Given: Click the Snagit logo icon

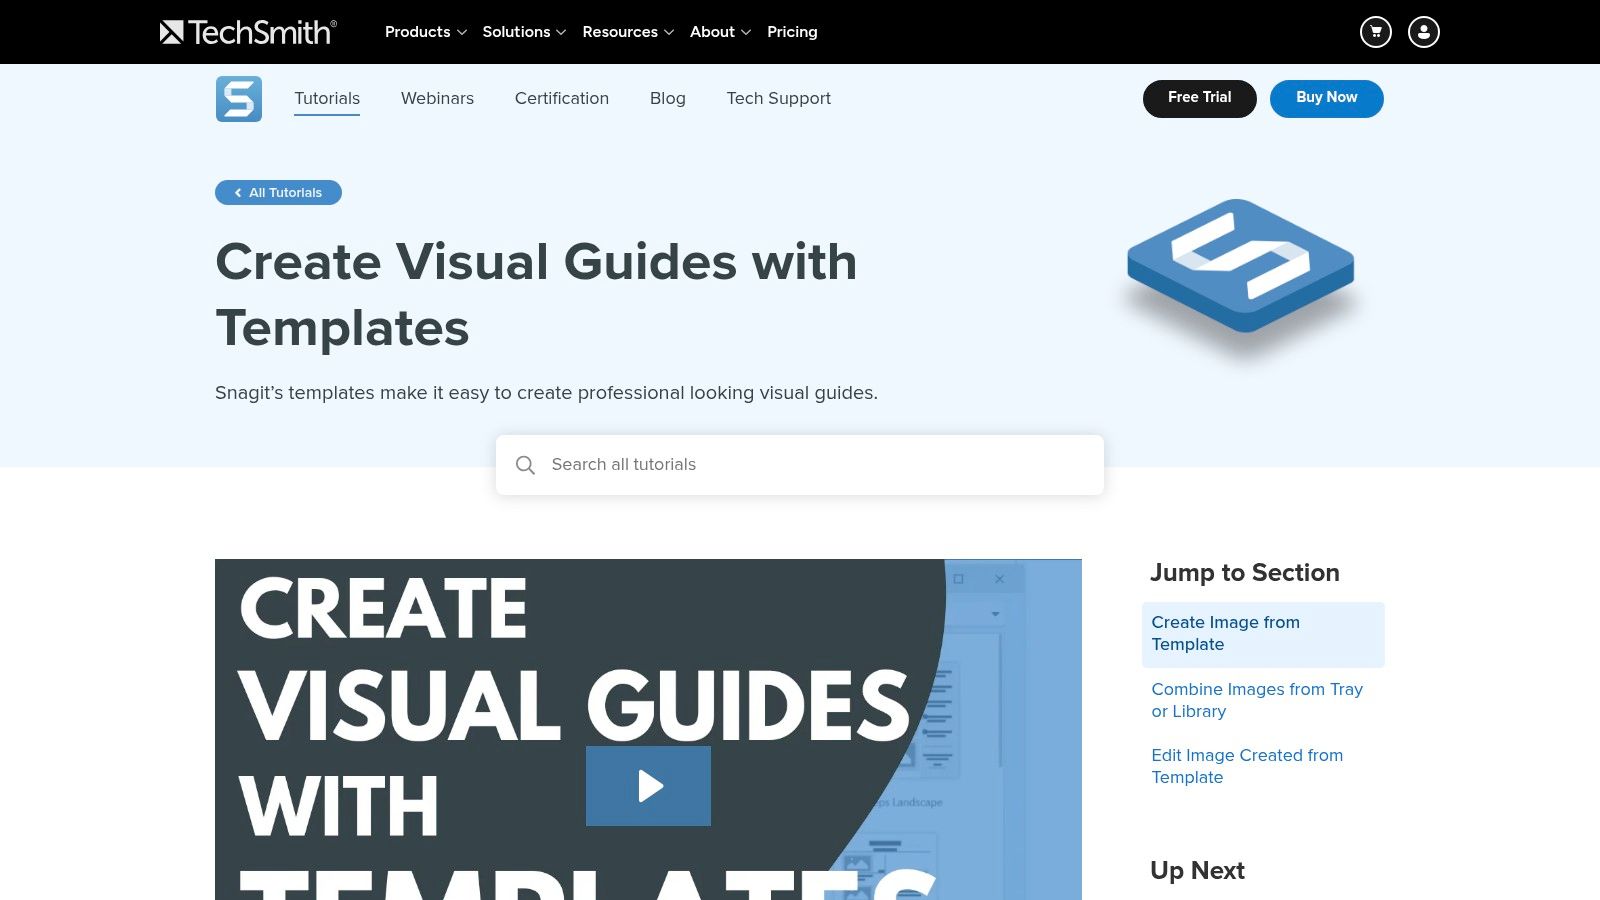Looking at the screenshot, I should coord(239,99).
